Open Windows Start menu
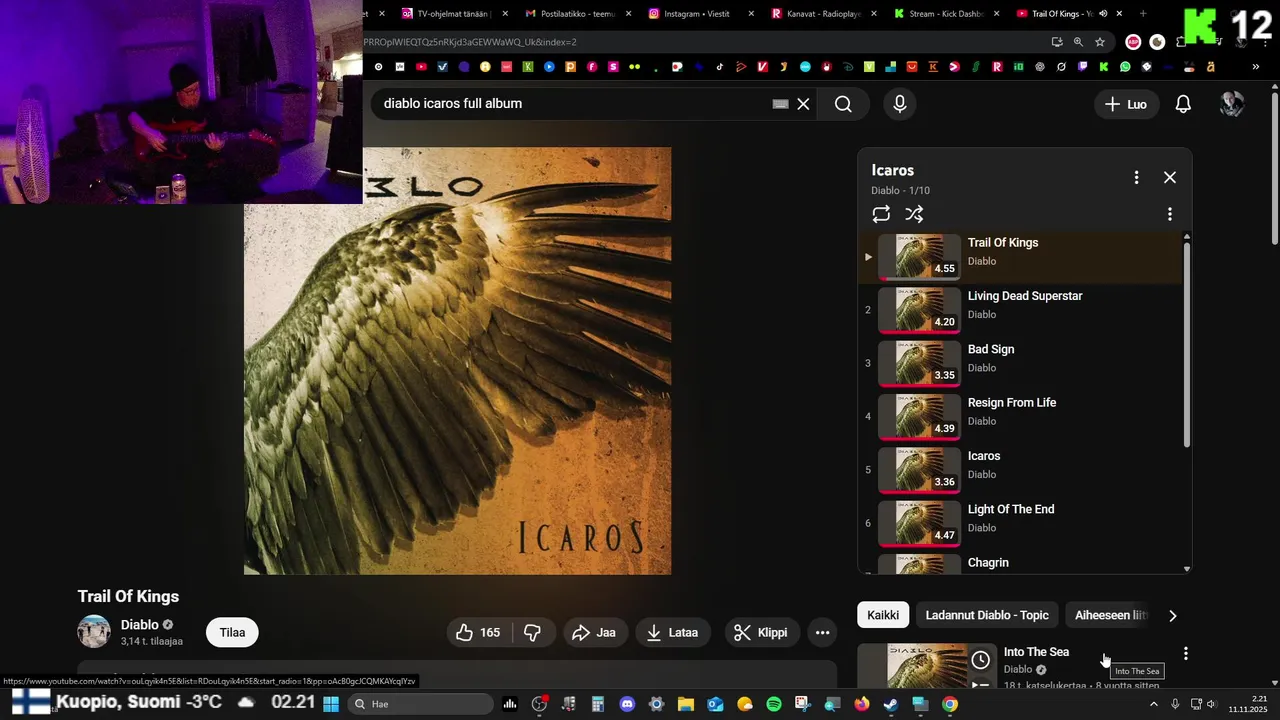Image resolution: width=1280 pixels, height=720 pixels. [331, 704]
